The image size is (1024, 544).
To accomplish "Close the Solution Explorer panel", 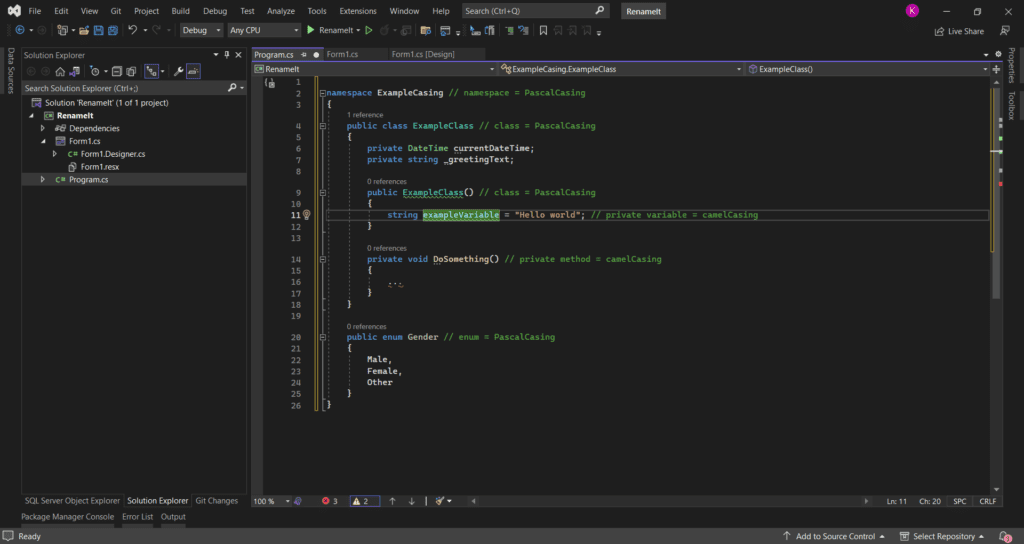I will [238, 55].
